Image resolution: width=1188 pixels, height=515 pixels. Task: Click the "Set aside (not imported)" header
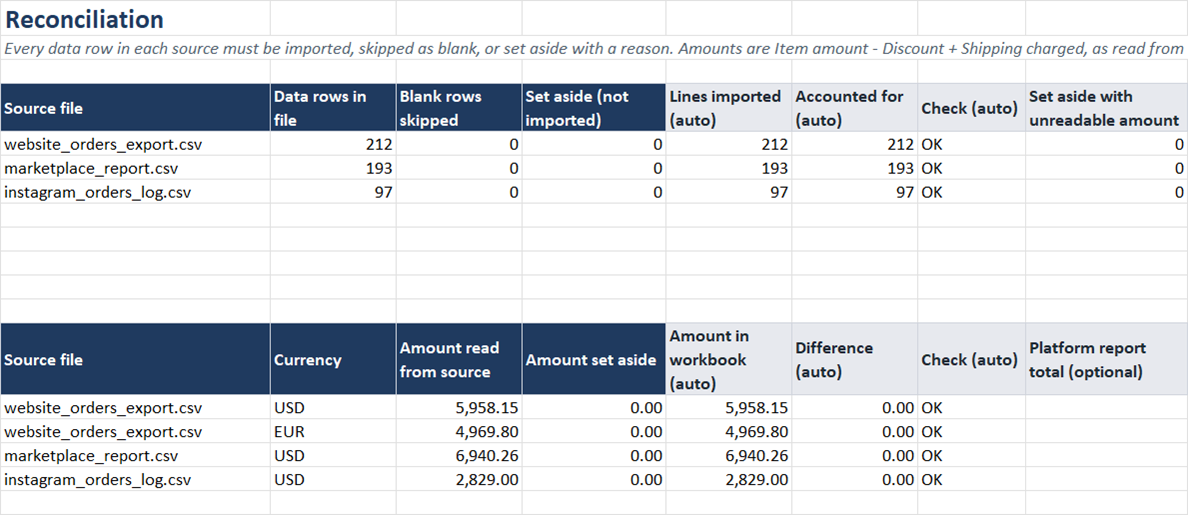[593, 108]
